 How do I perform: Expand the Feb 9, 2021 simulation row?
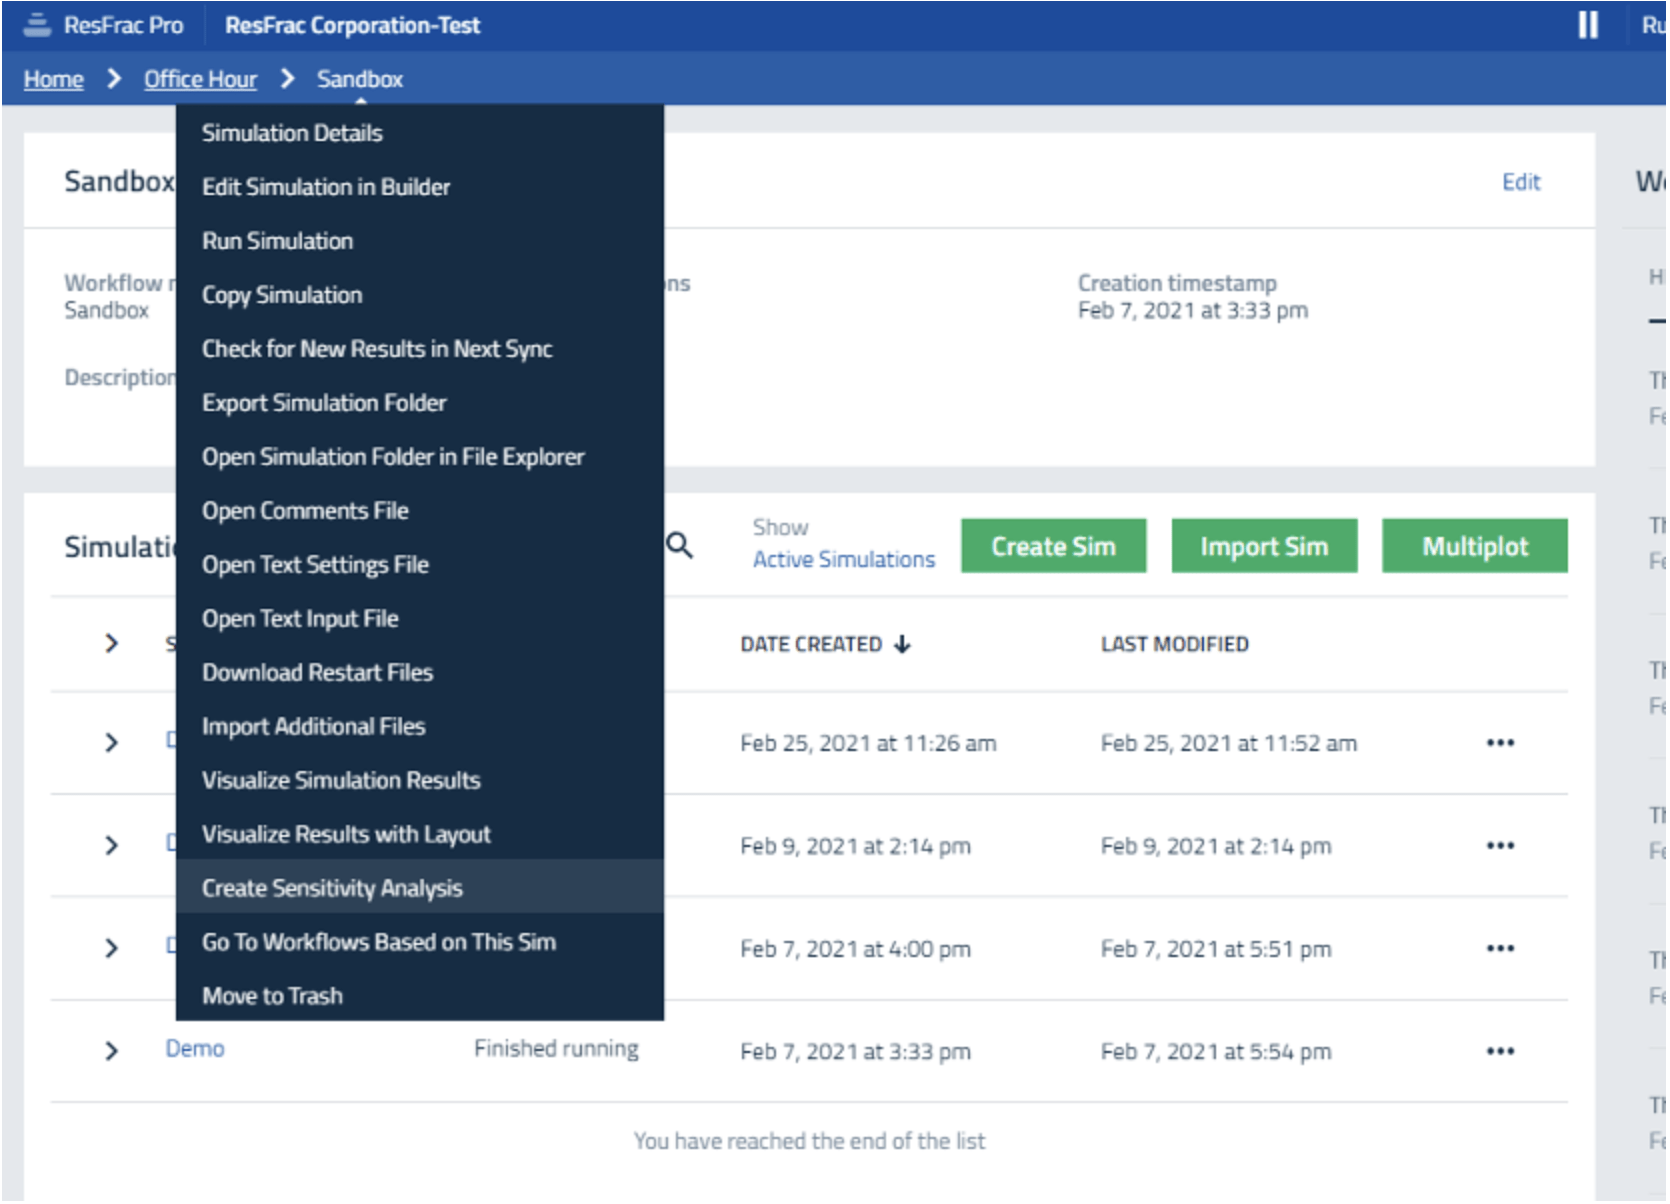tap(111, 846)
